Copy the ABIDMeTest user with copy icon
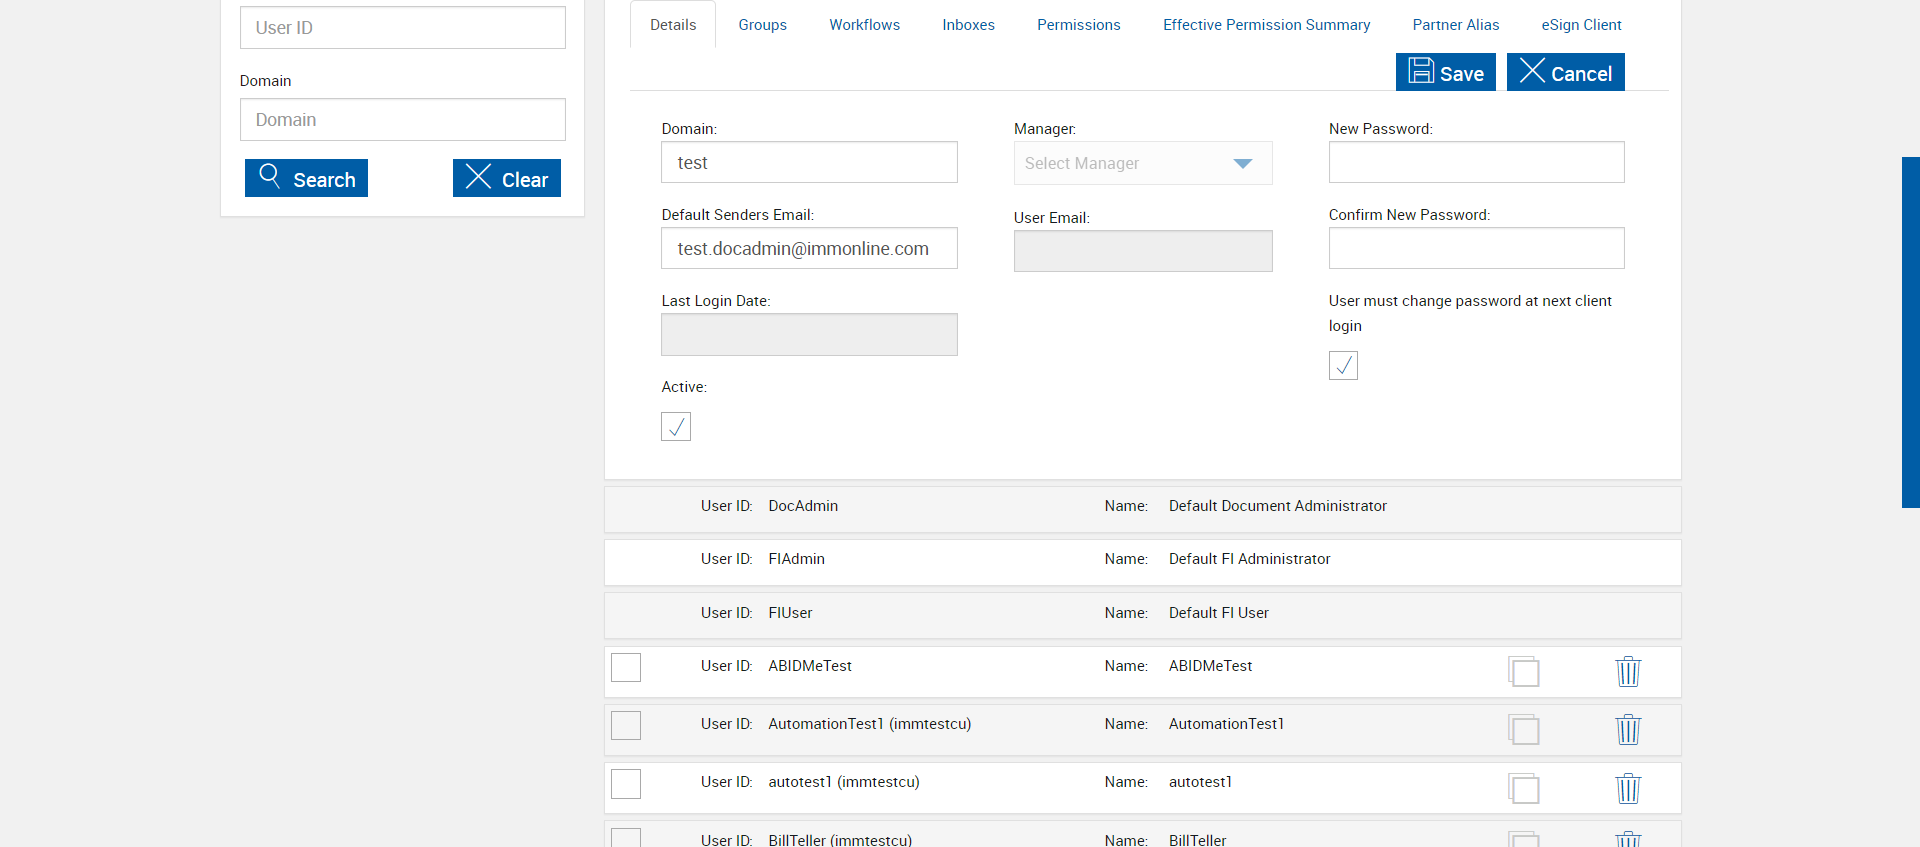This screenshot has width=1920, height=847. pyautogui.click(x=1524, y=672)
